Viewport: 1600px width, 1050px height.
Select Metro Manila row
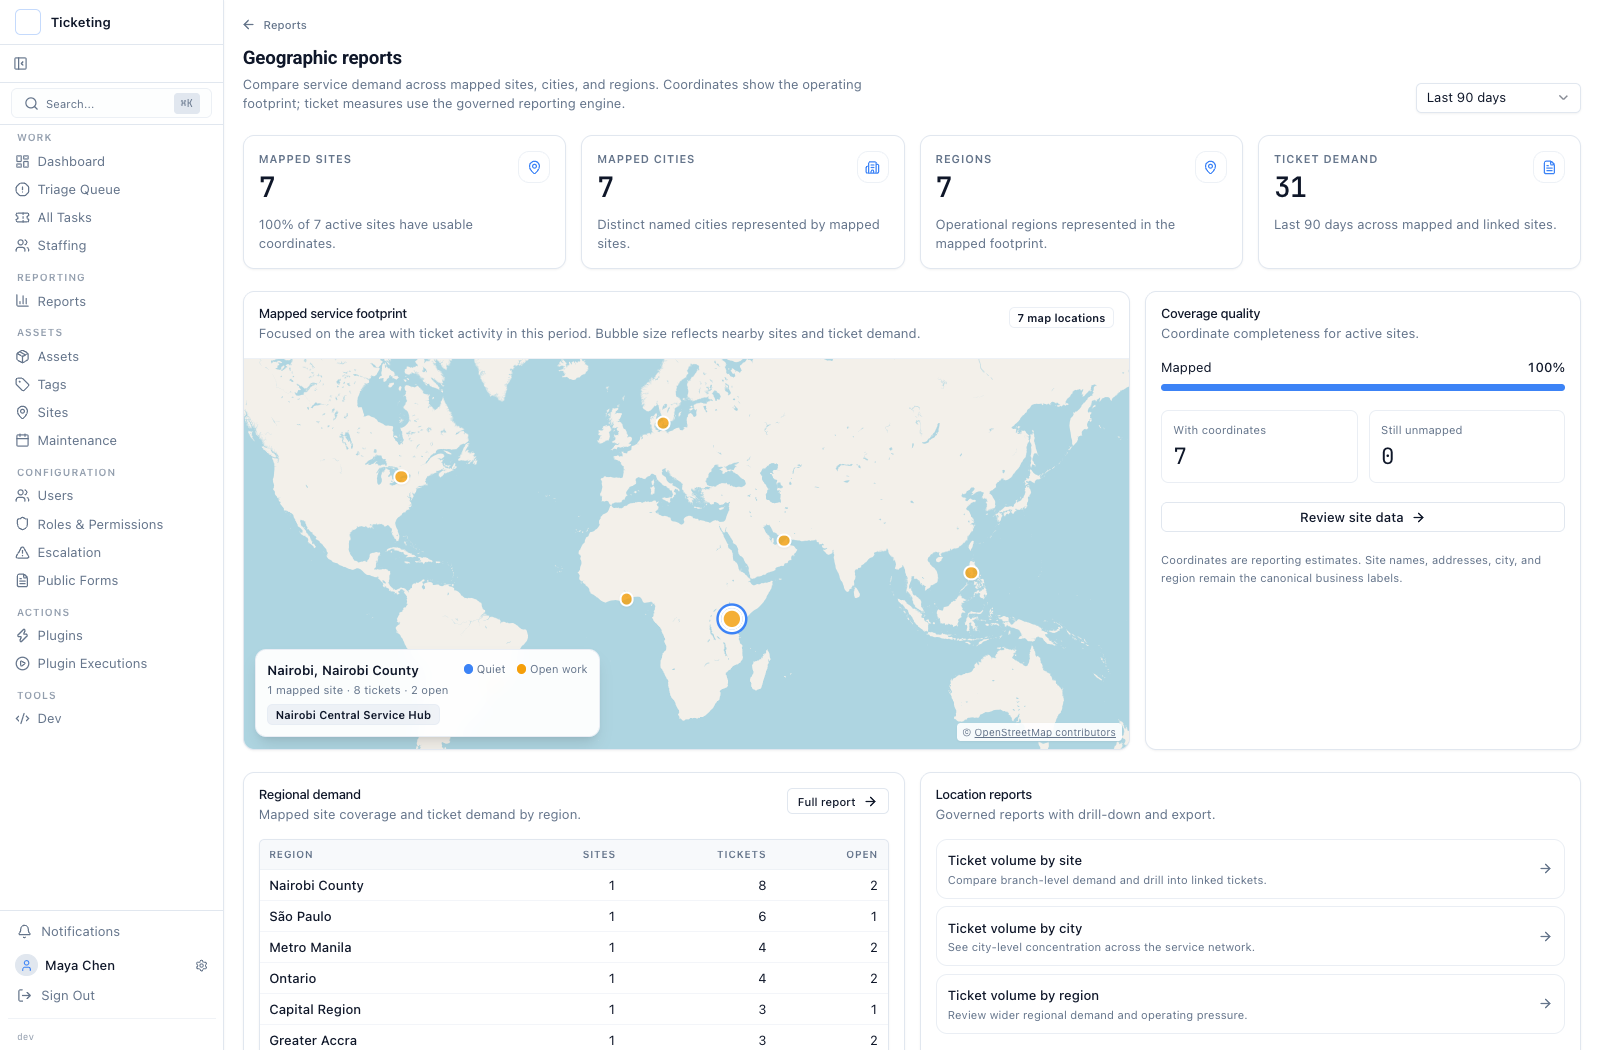pyautogui.click(x=574, y=948)
